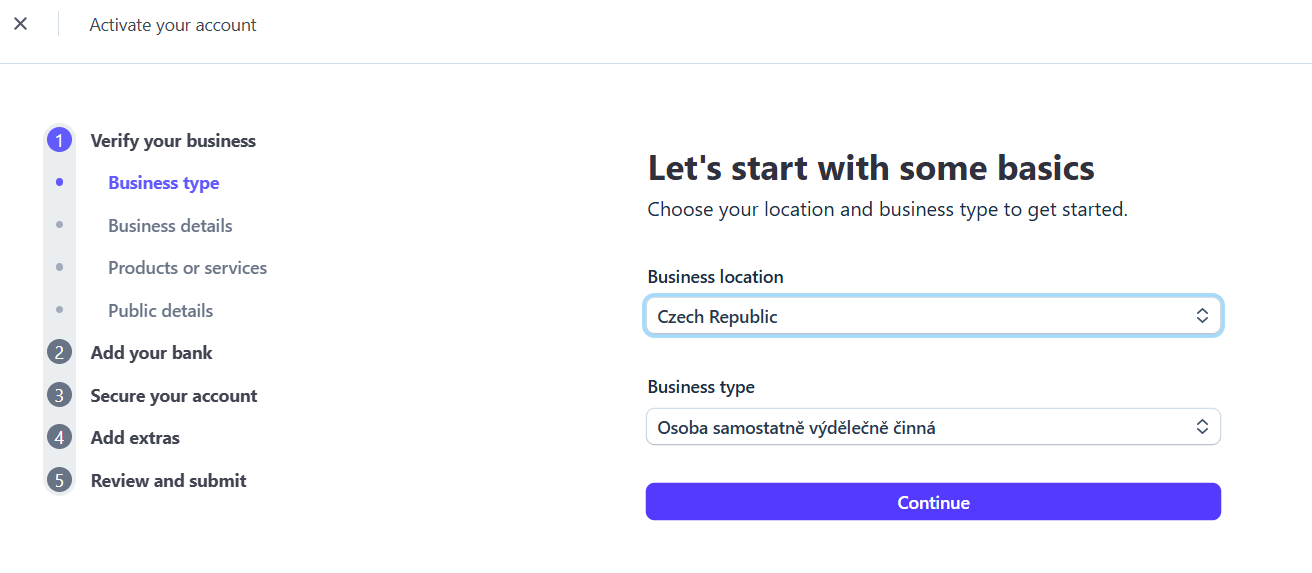The height and width of the screenshot is (573, 1312).
Task: Click the step 2 number circle
Action: click(x=59, y=353)
